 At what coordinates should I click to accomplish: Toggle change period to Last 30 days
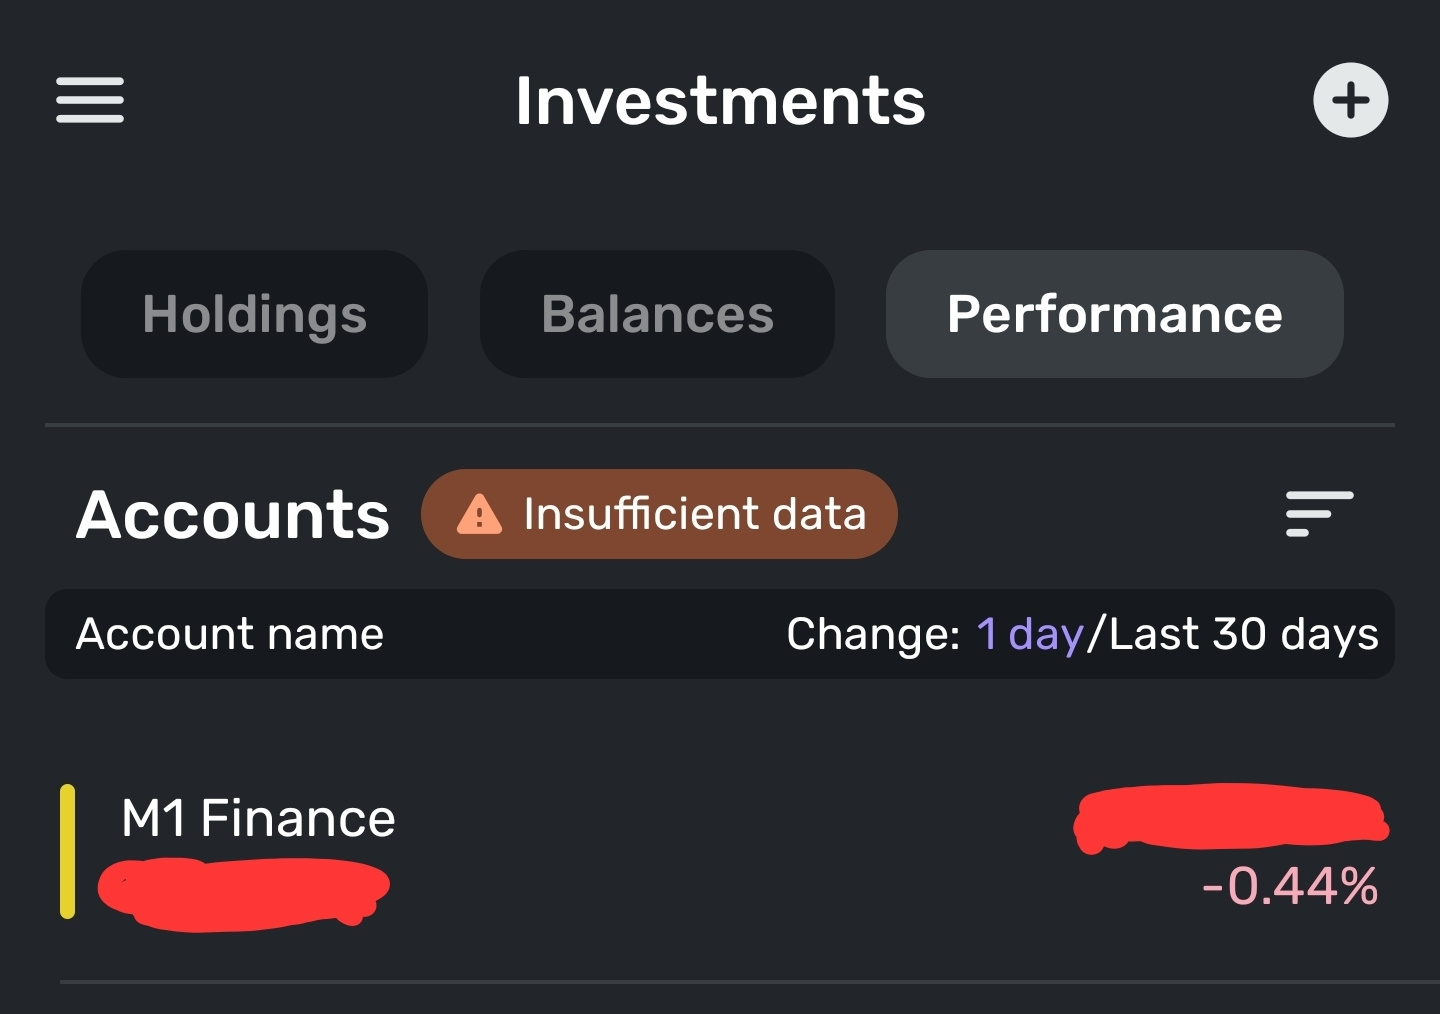tap(1243, 634)
